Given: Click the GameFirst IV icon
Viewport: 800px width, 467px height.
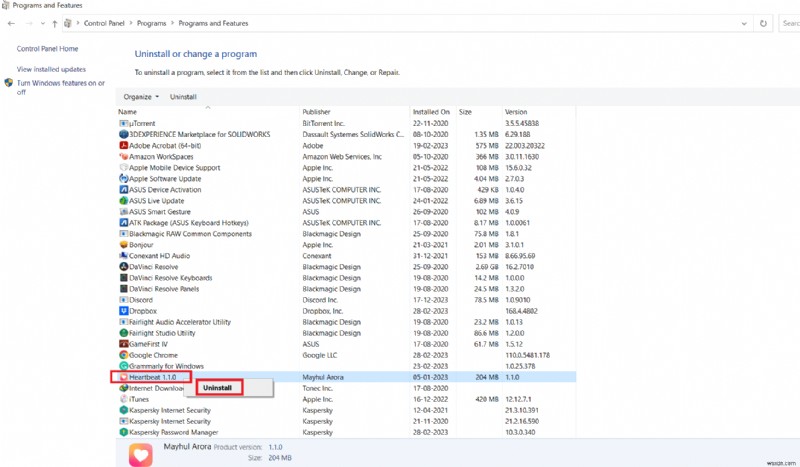Looking at the screenshot, I should [x=123, y=344].
